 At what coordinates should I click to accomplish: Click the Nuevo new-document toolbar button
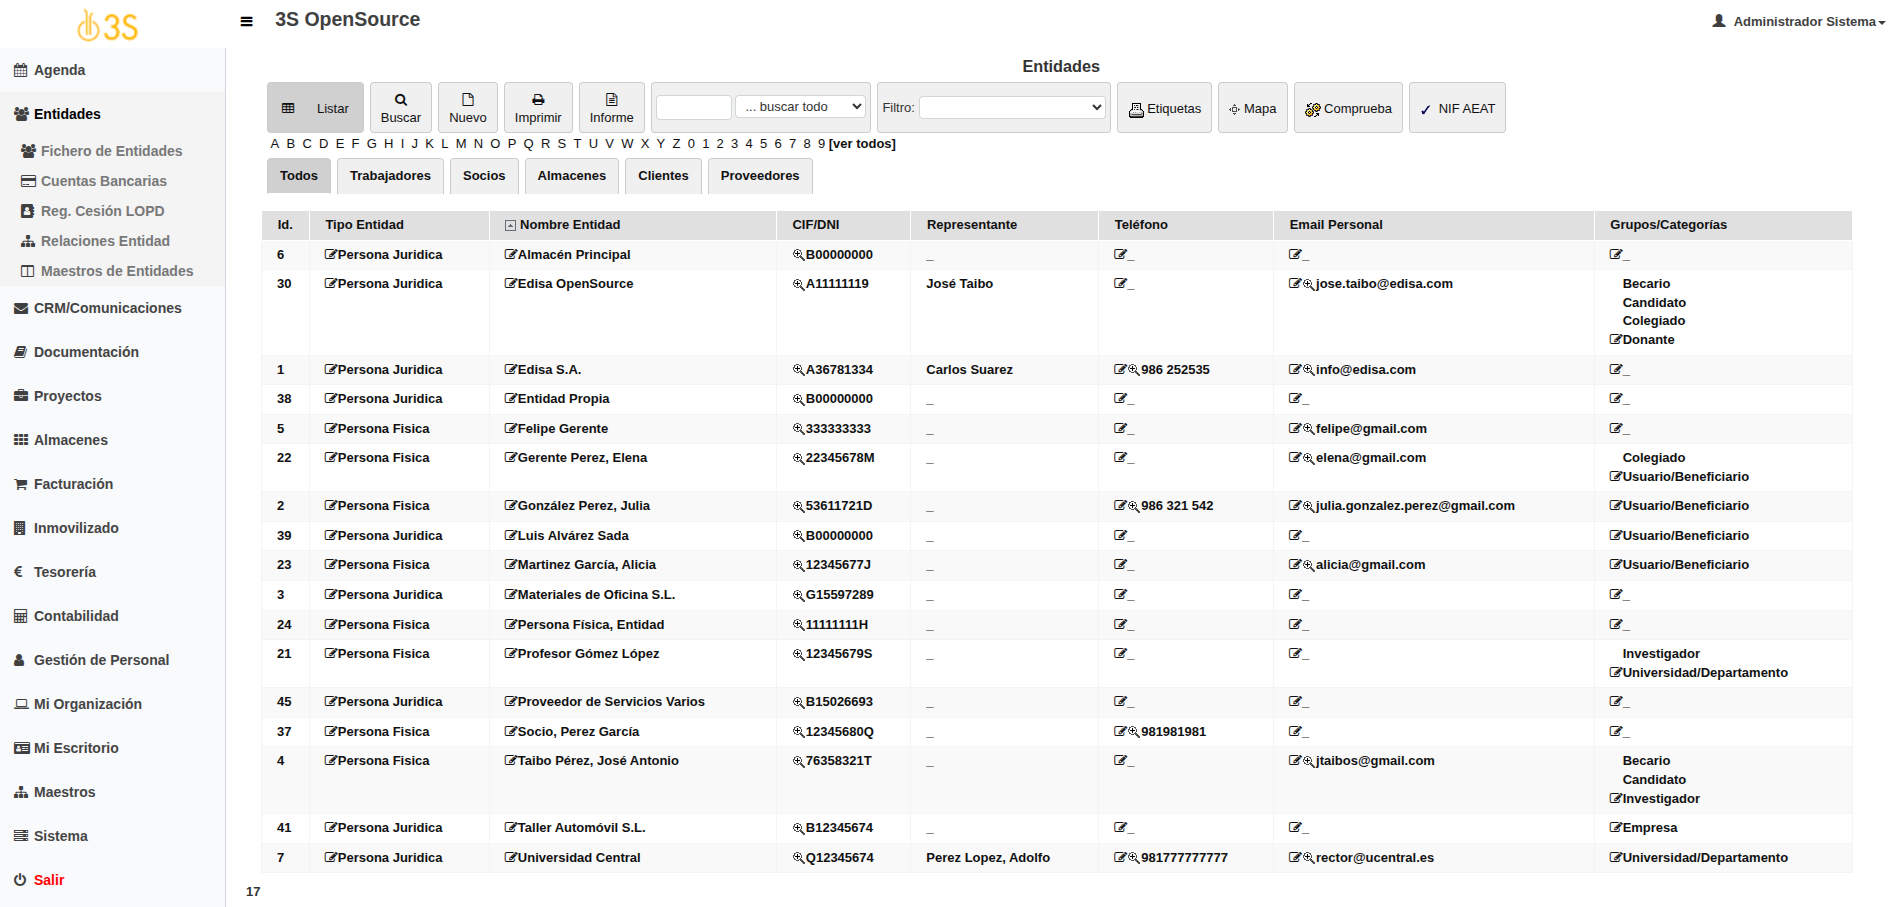pyautogui.click(x=467, y=108)
